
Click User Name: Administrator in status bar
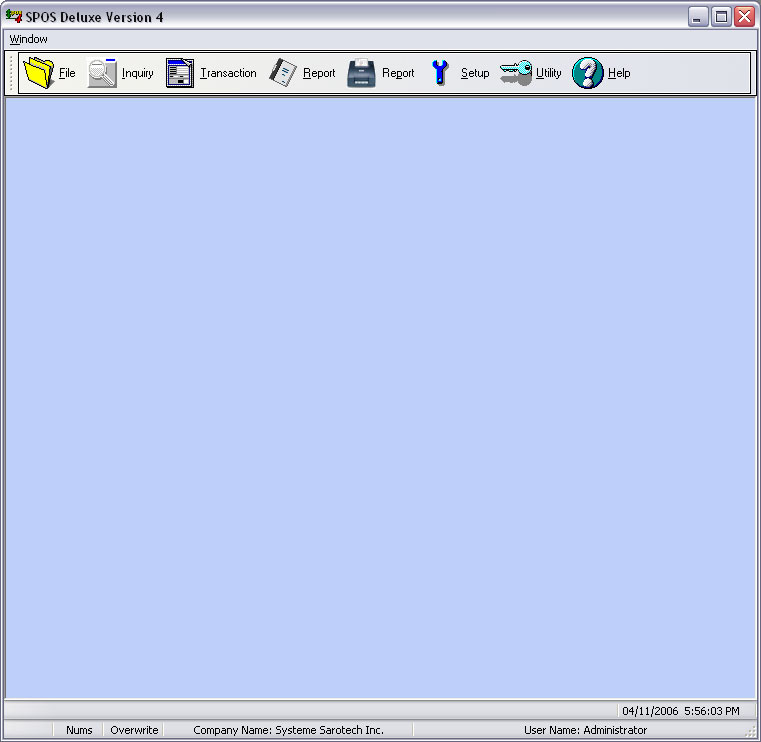pos(585,730)
